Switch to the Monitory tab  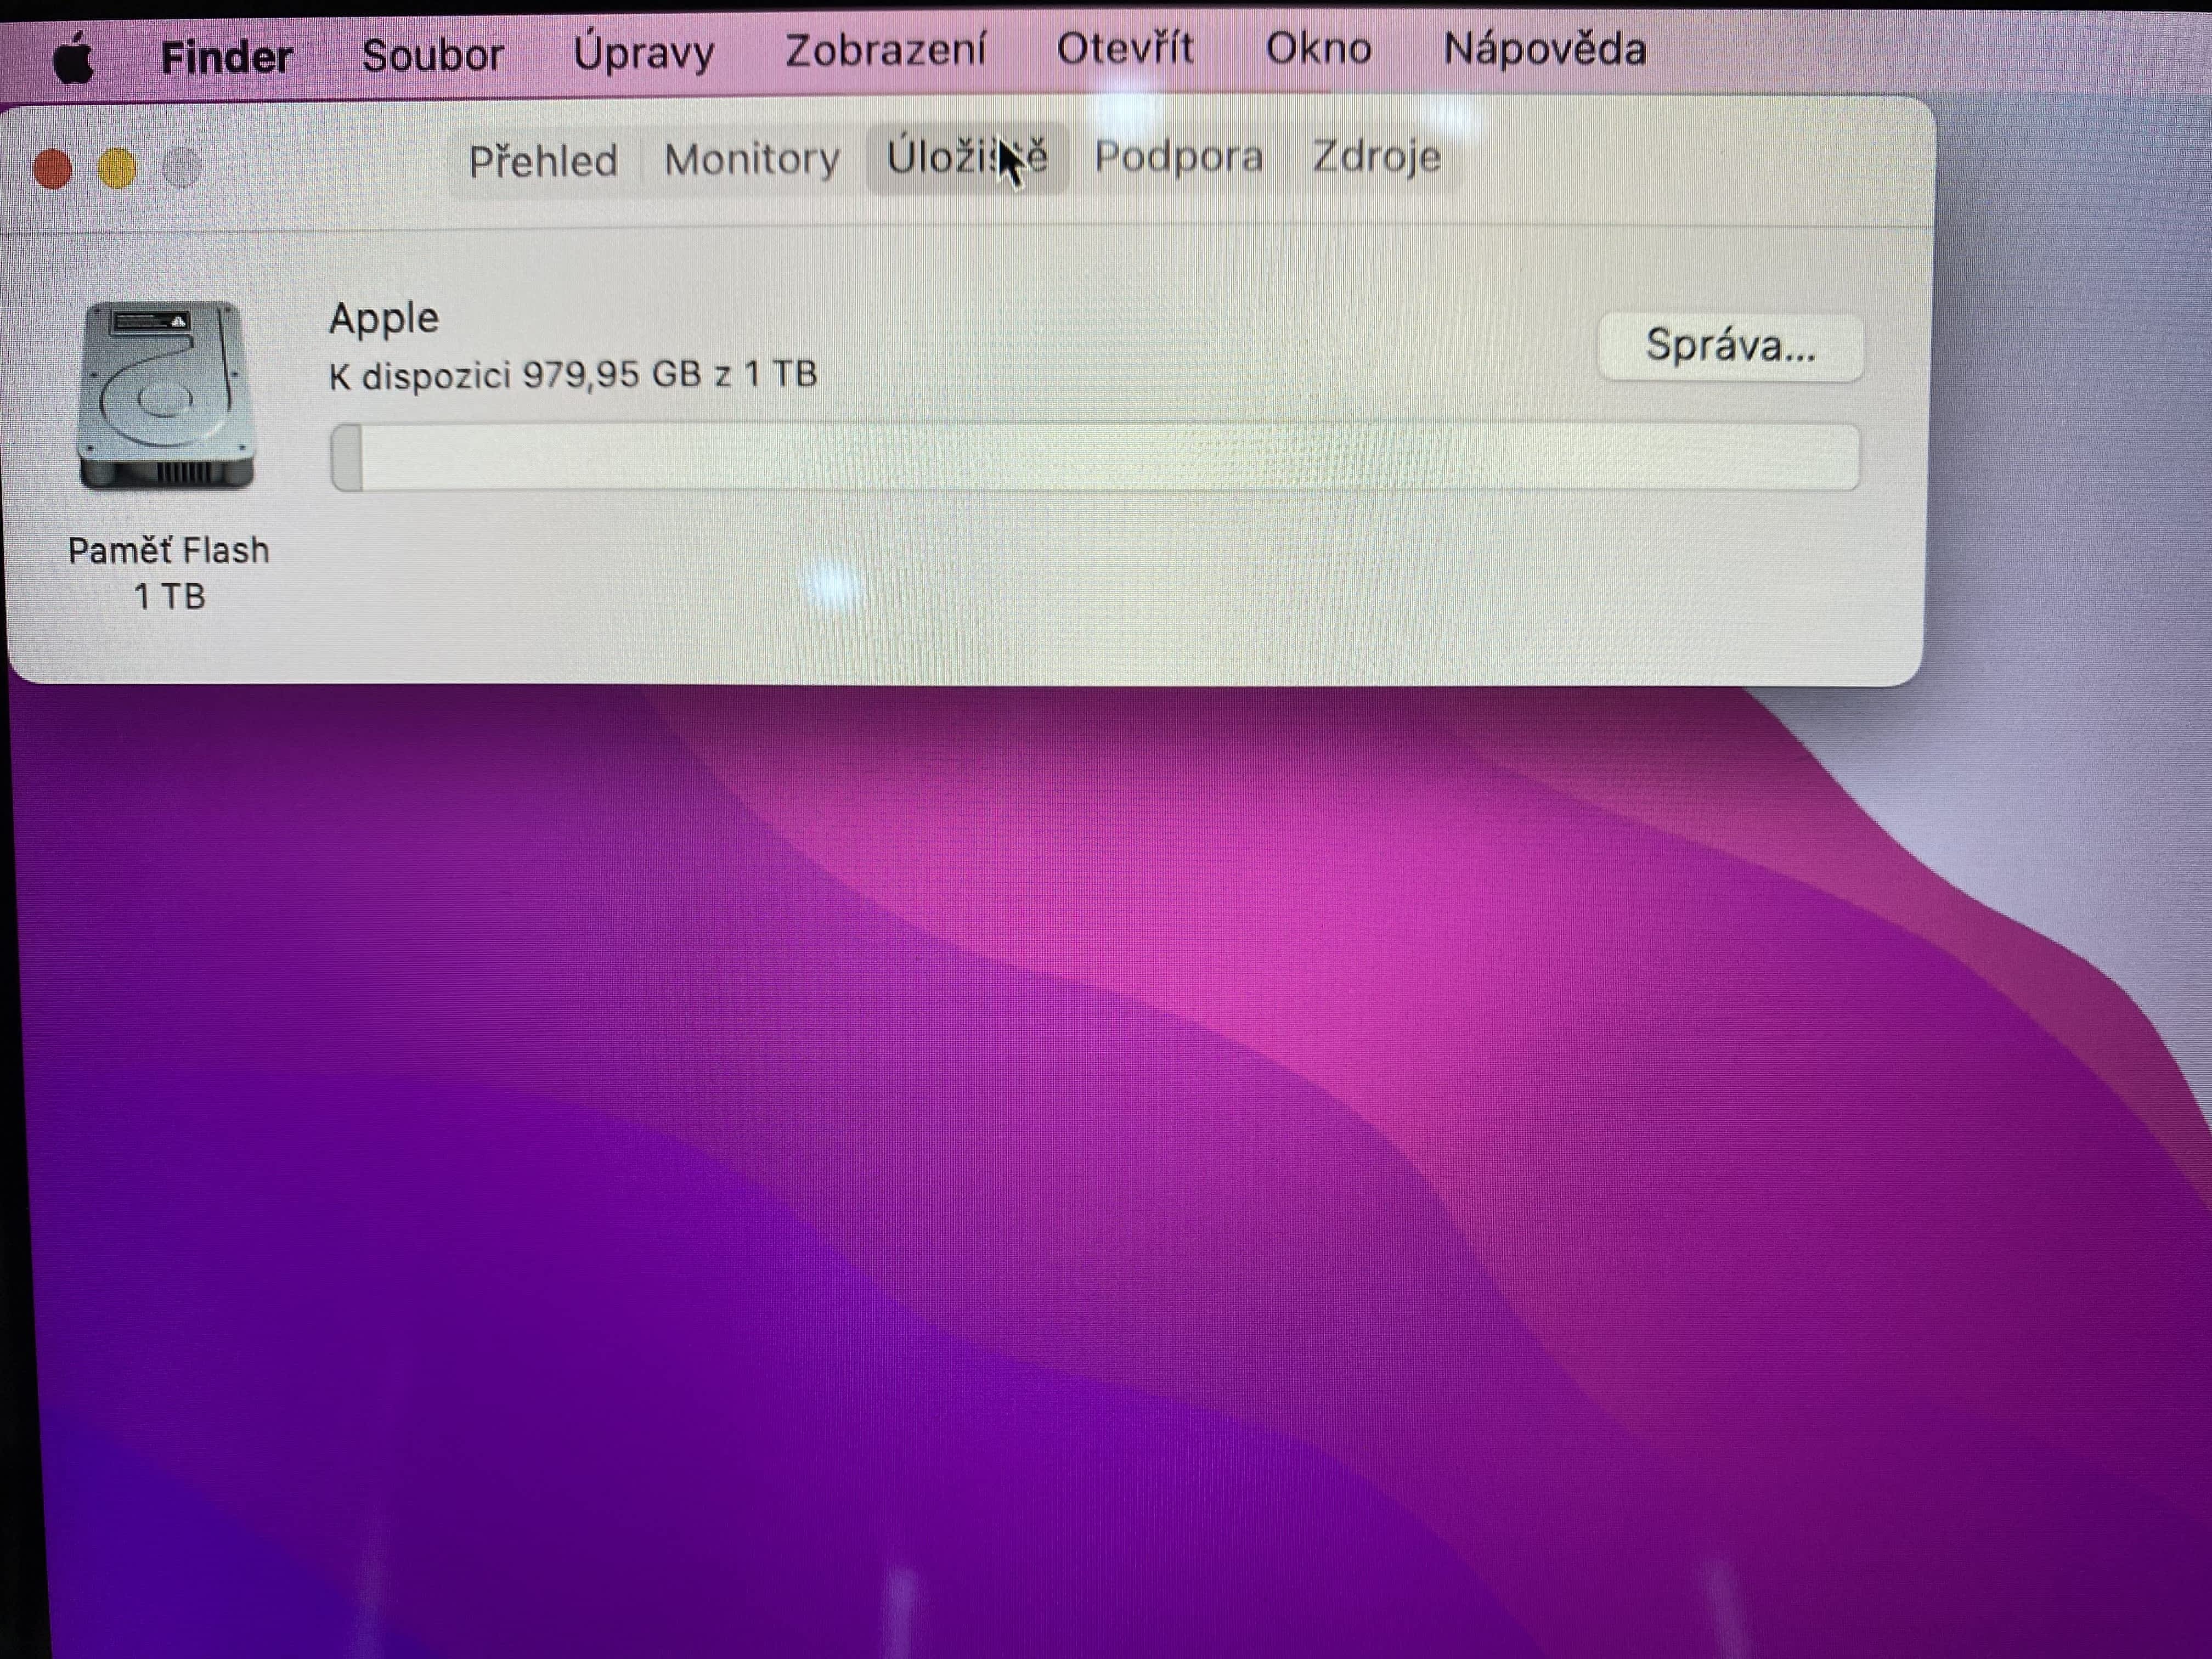(x=751, y=159)
